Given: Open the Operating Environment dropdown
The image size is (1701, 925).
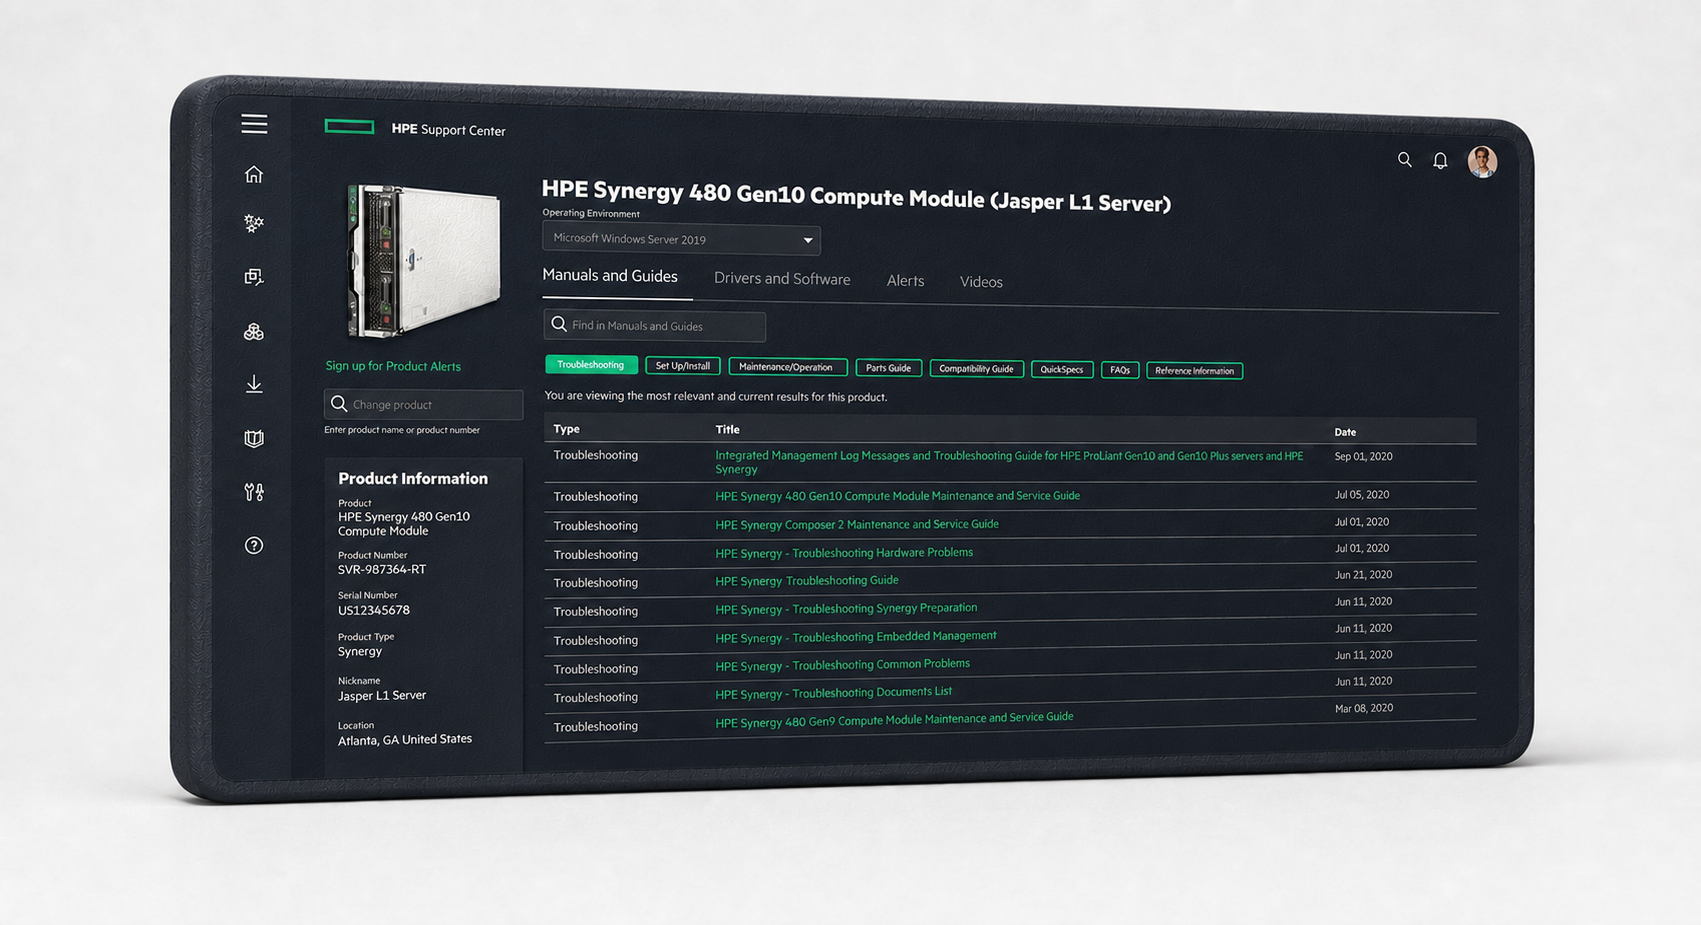Looking at the screenshot, I should pos(681,239).
